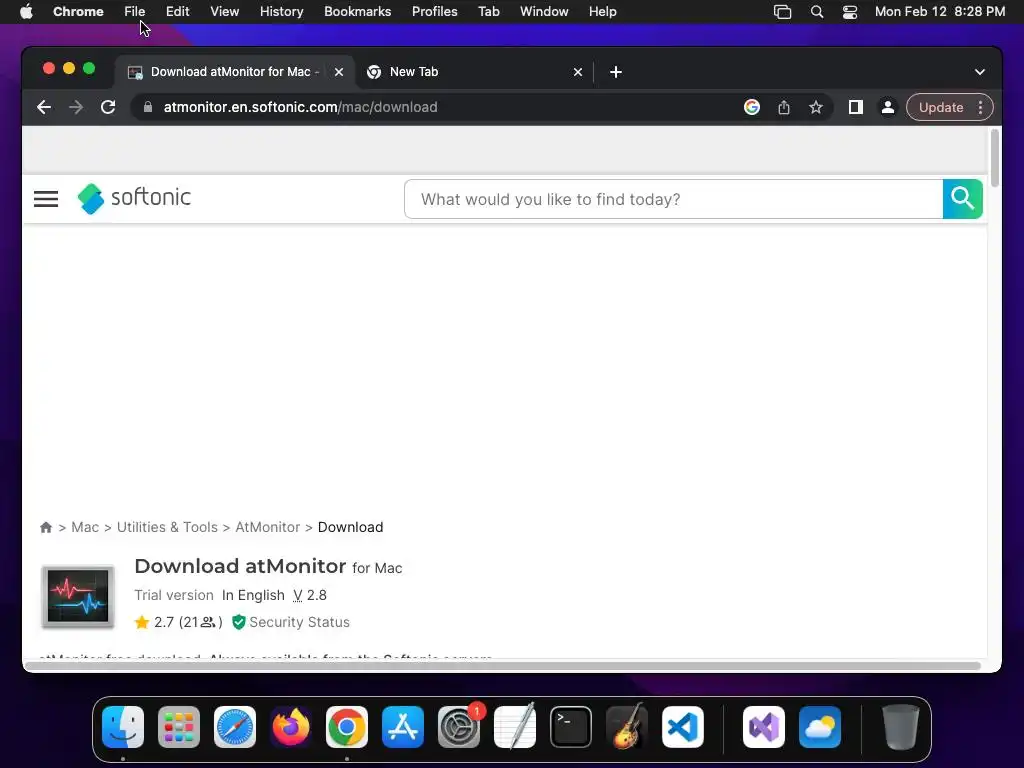1024x768 pixels.
Task: Open Visual Studio Code from the dock
Action: point(683,727)
